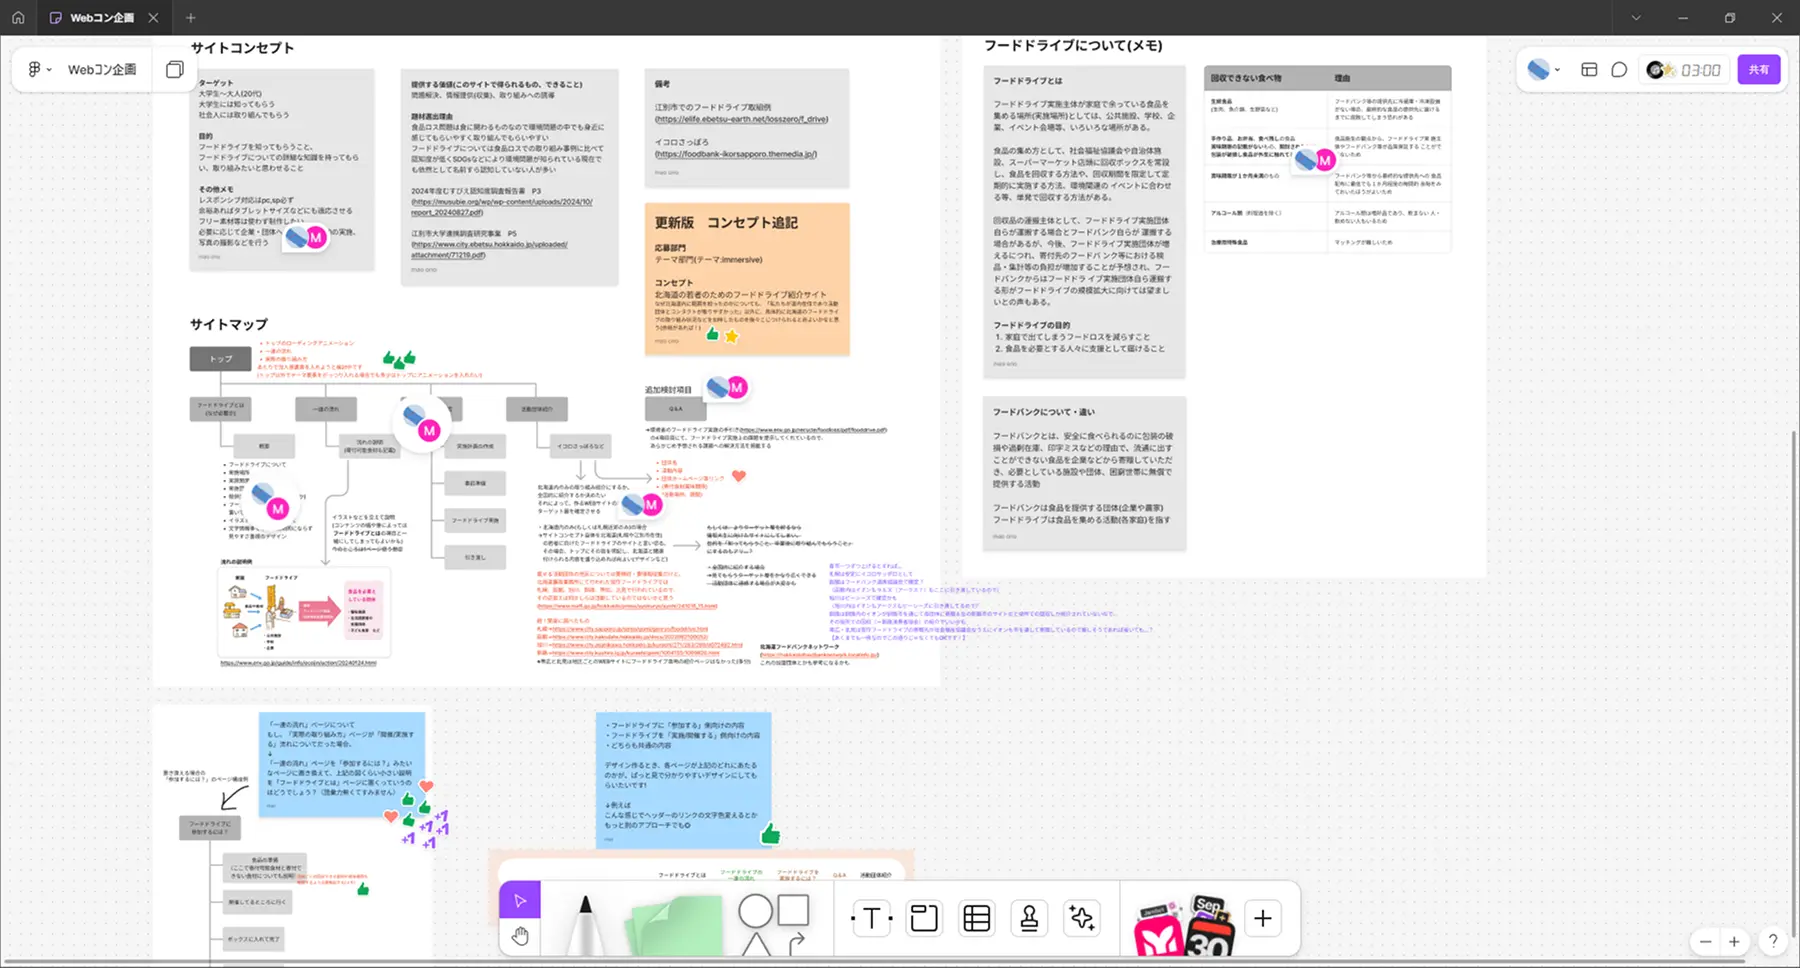Image resolution: width=1800 pixels, height=968 pixels.
Task: Select the circle shape tool
Action: [755, 911]
